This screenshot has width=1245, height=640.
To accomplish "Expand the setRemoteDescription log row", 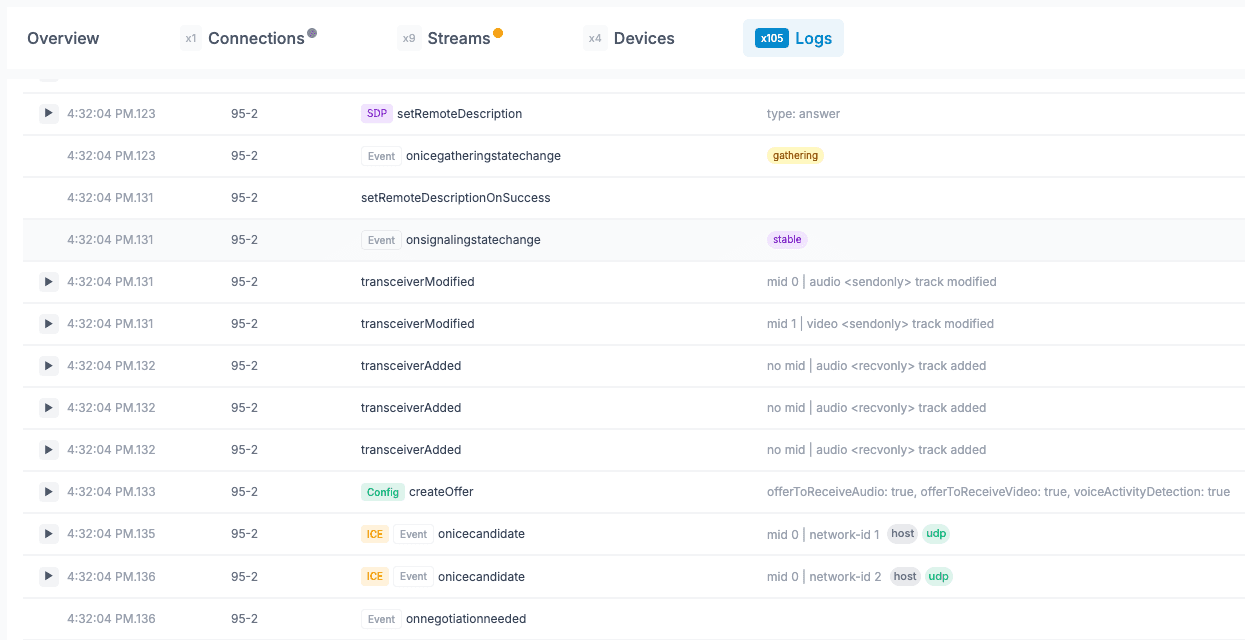I will (x=49, y=114).
